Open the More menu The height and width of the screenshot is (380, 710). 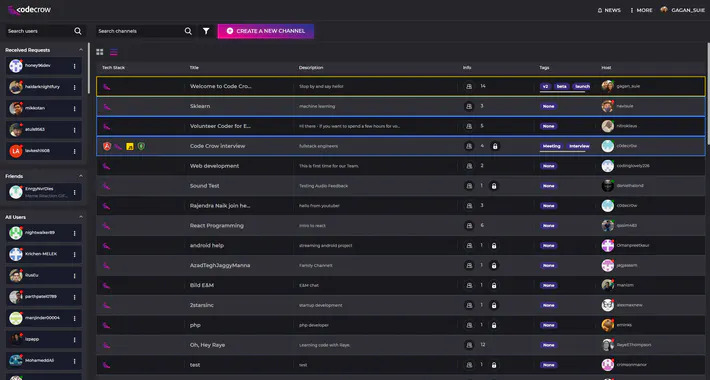(x=642, y=10)
